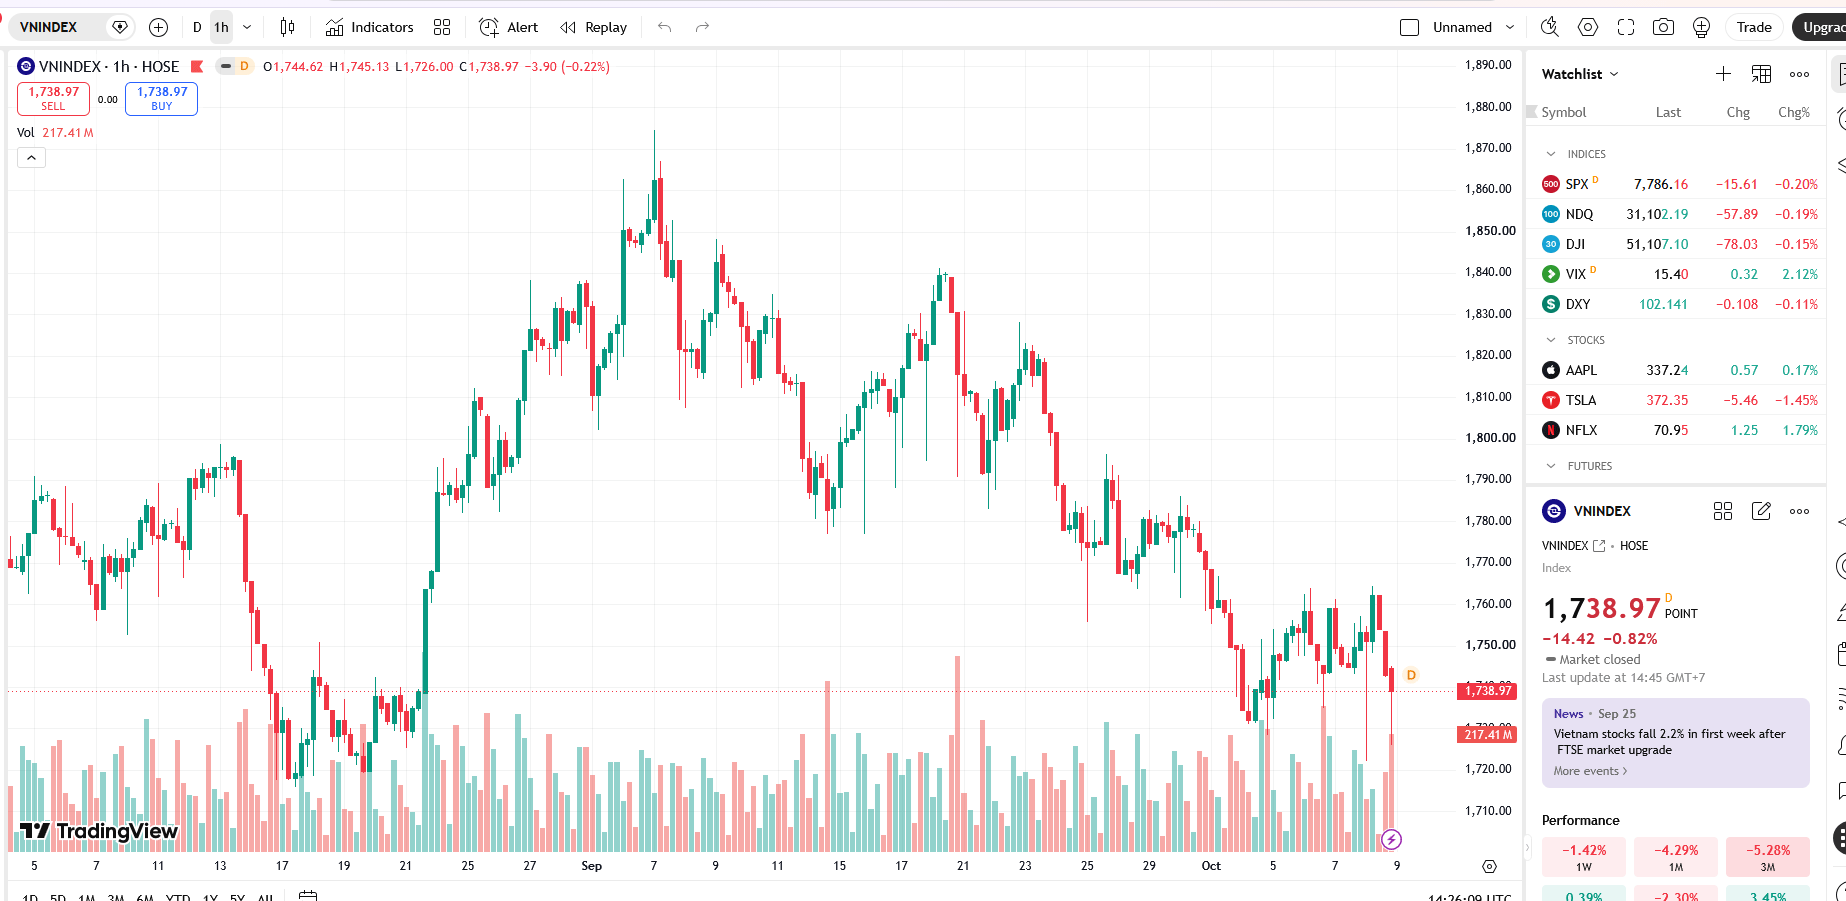
Task: Create an Alert from the toolbar
Action: click(x=508, y=27)
